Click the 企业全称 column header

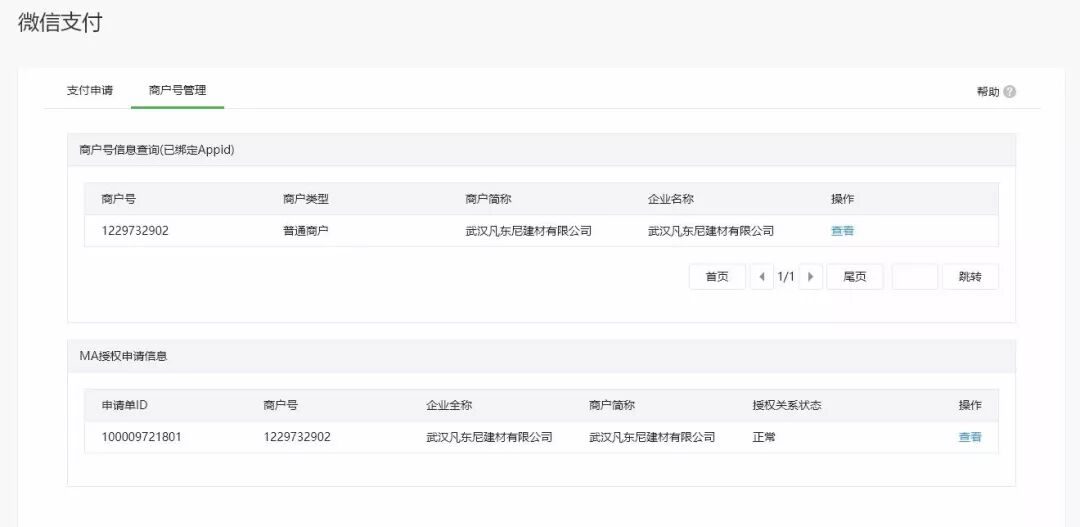(449, 405)
